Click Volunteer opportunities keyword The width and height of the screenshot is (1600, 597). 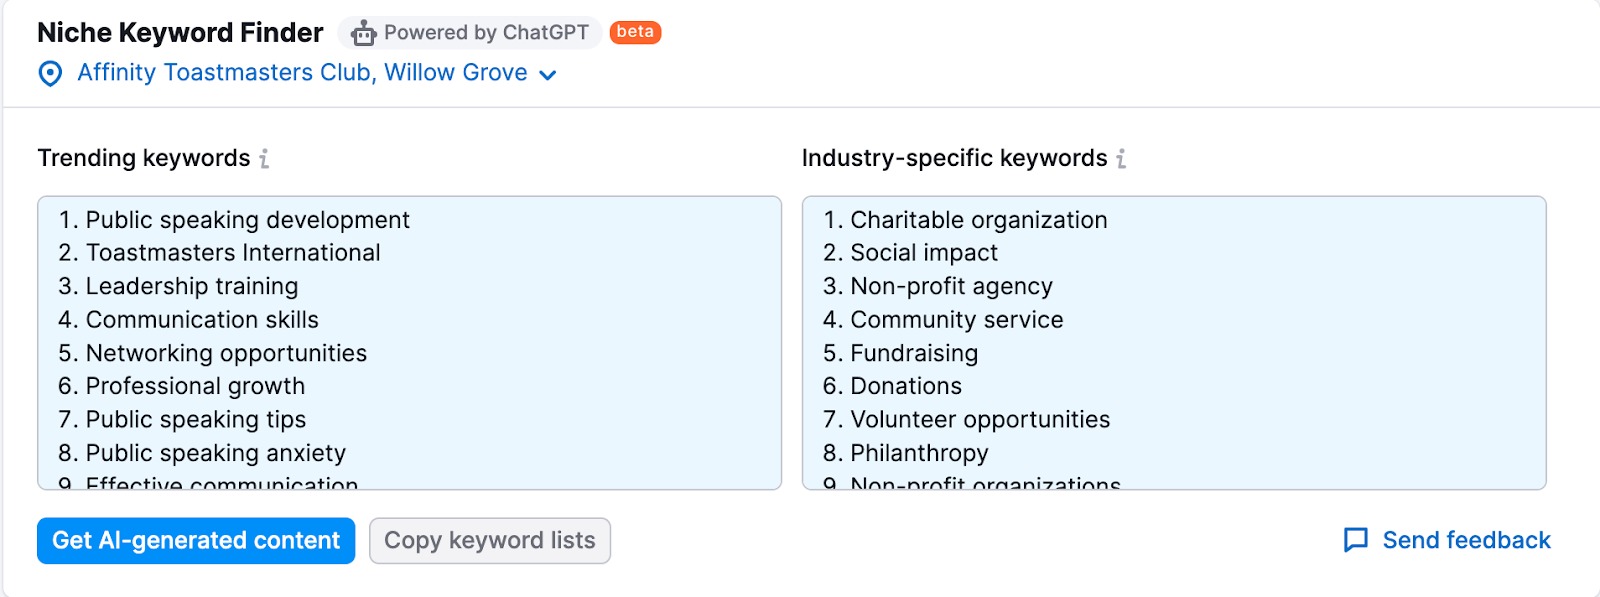pos(980,420)
